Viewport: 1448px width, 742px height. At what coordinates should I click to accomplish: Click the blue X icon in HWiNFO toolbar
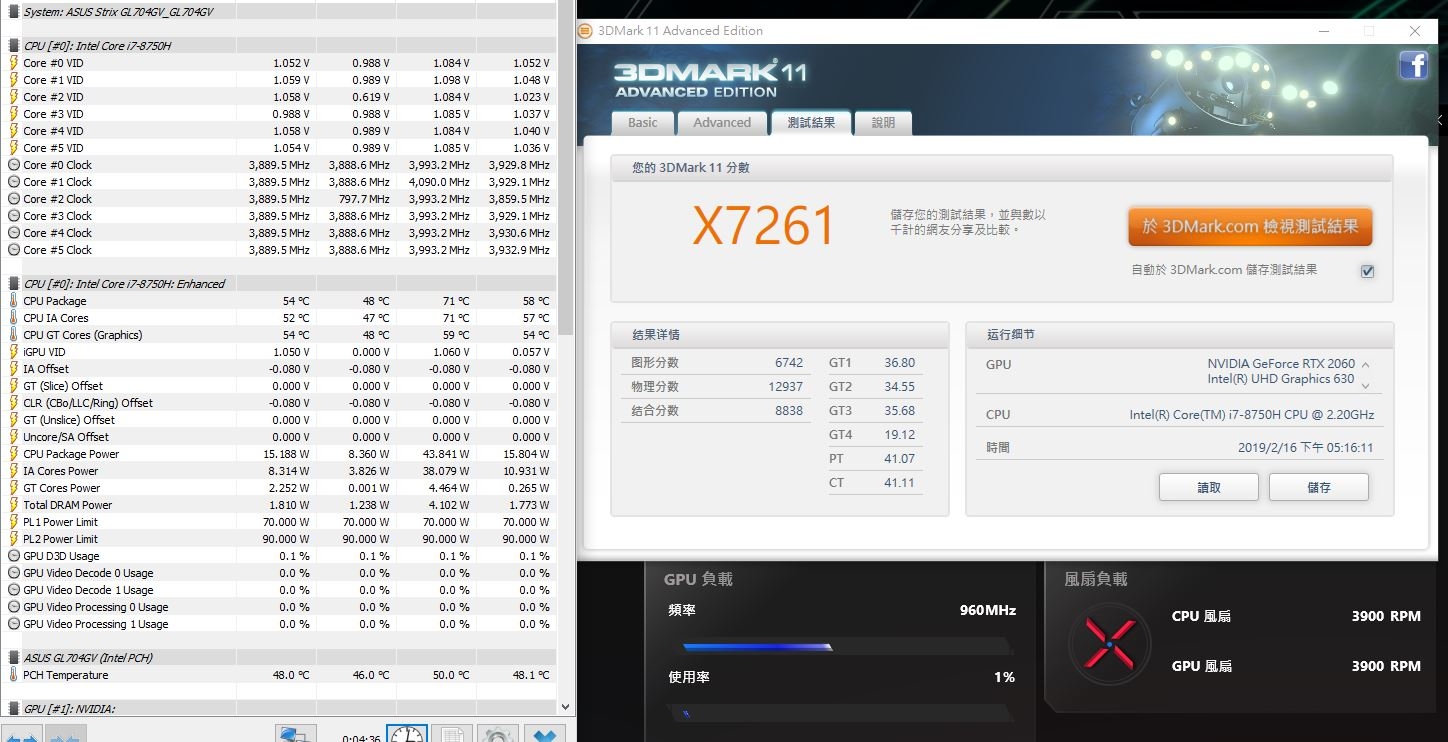[546, 734]
